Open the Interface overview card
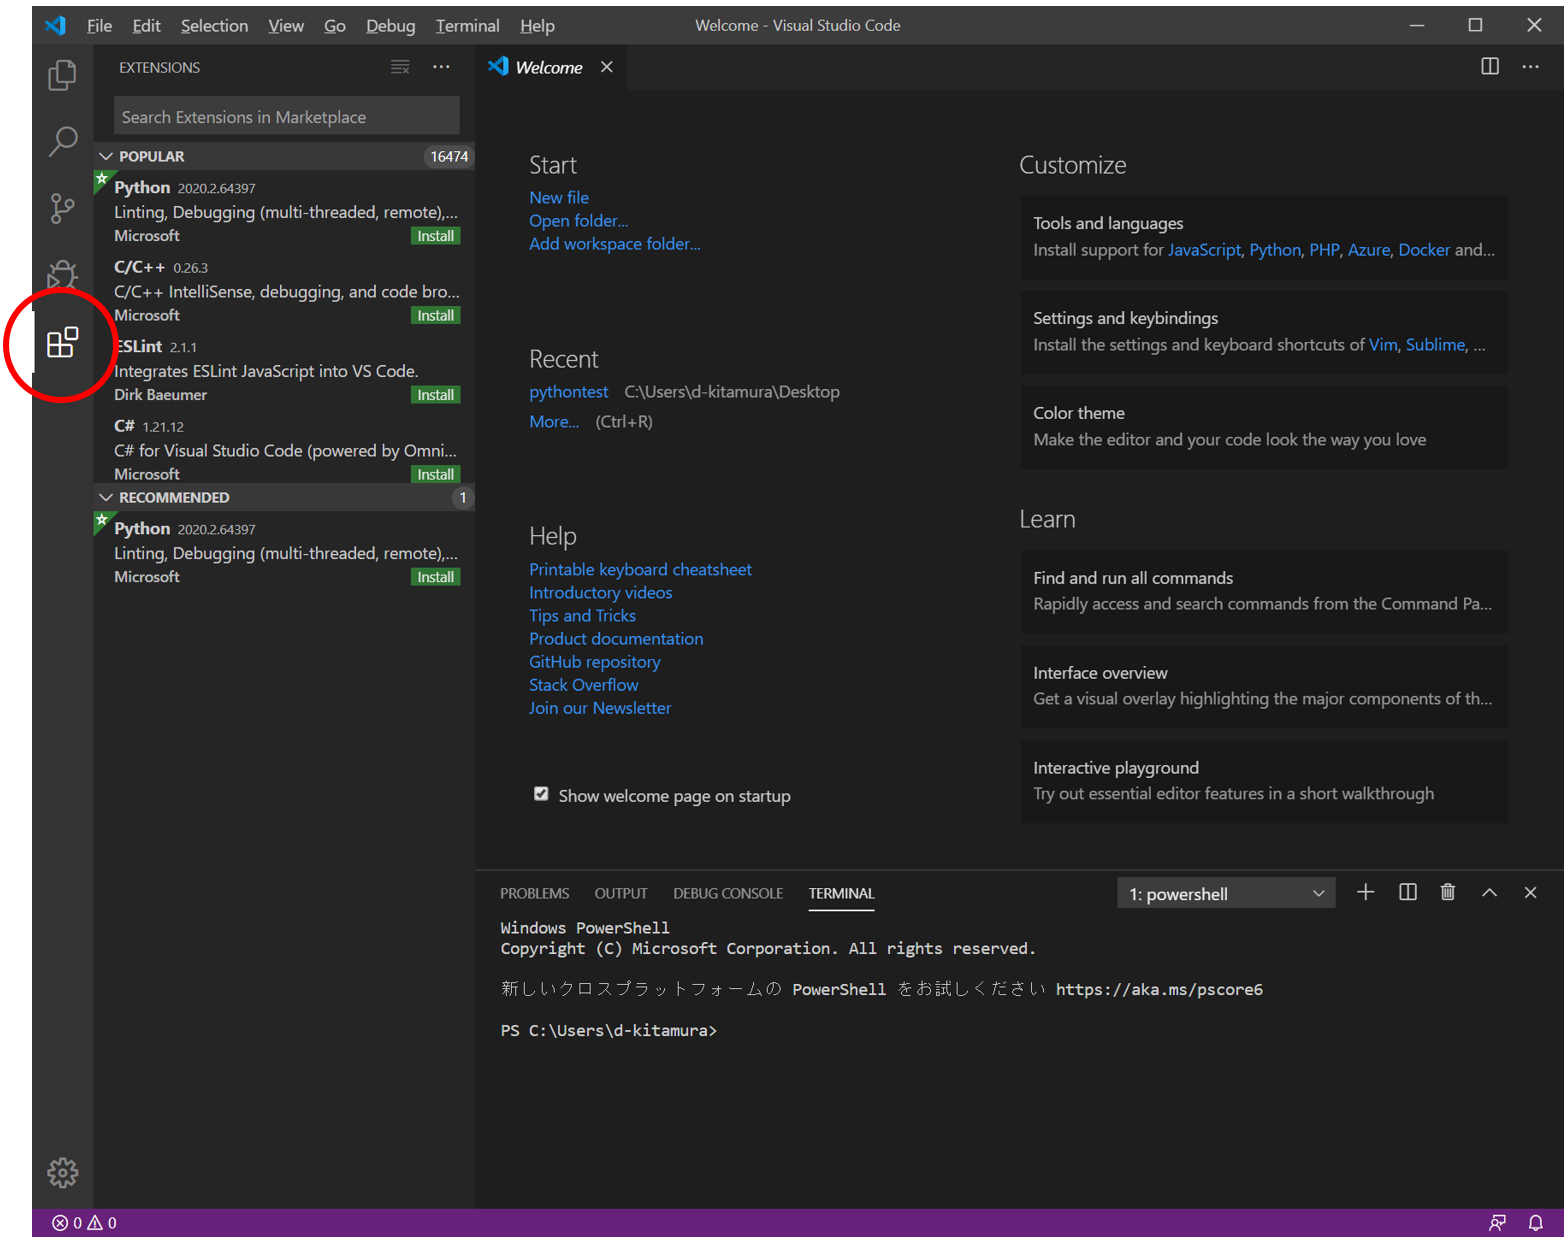 tap(1264, 686)
